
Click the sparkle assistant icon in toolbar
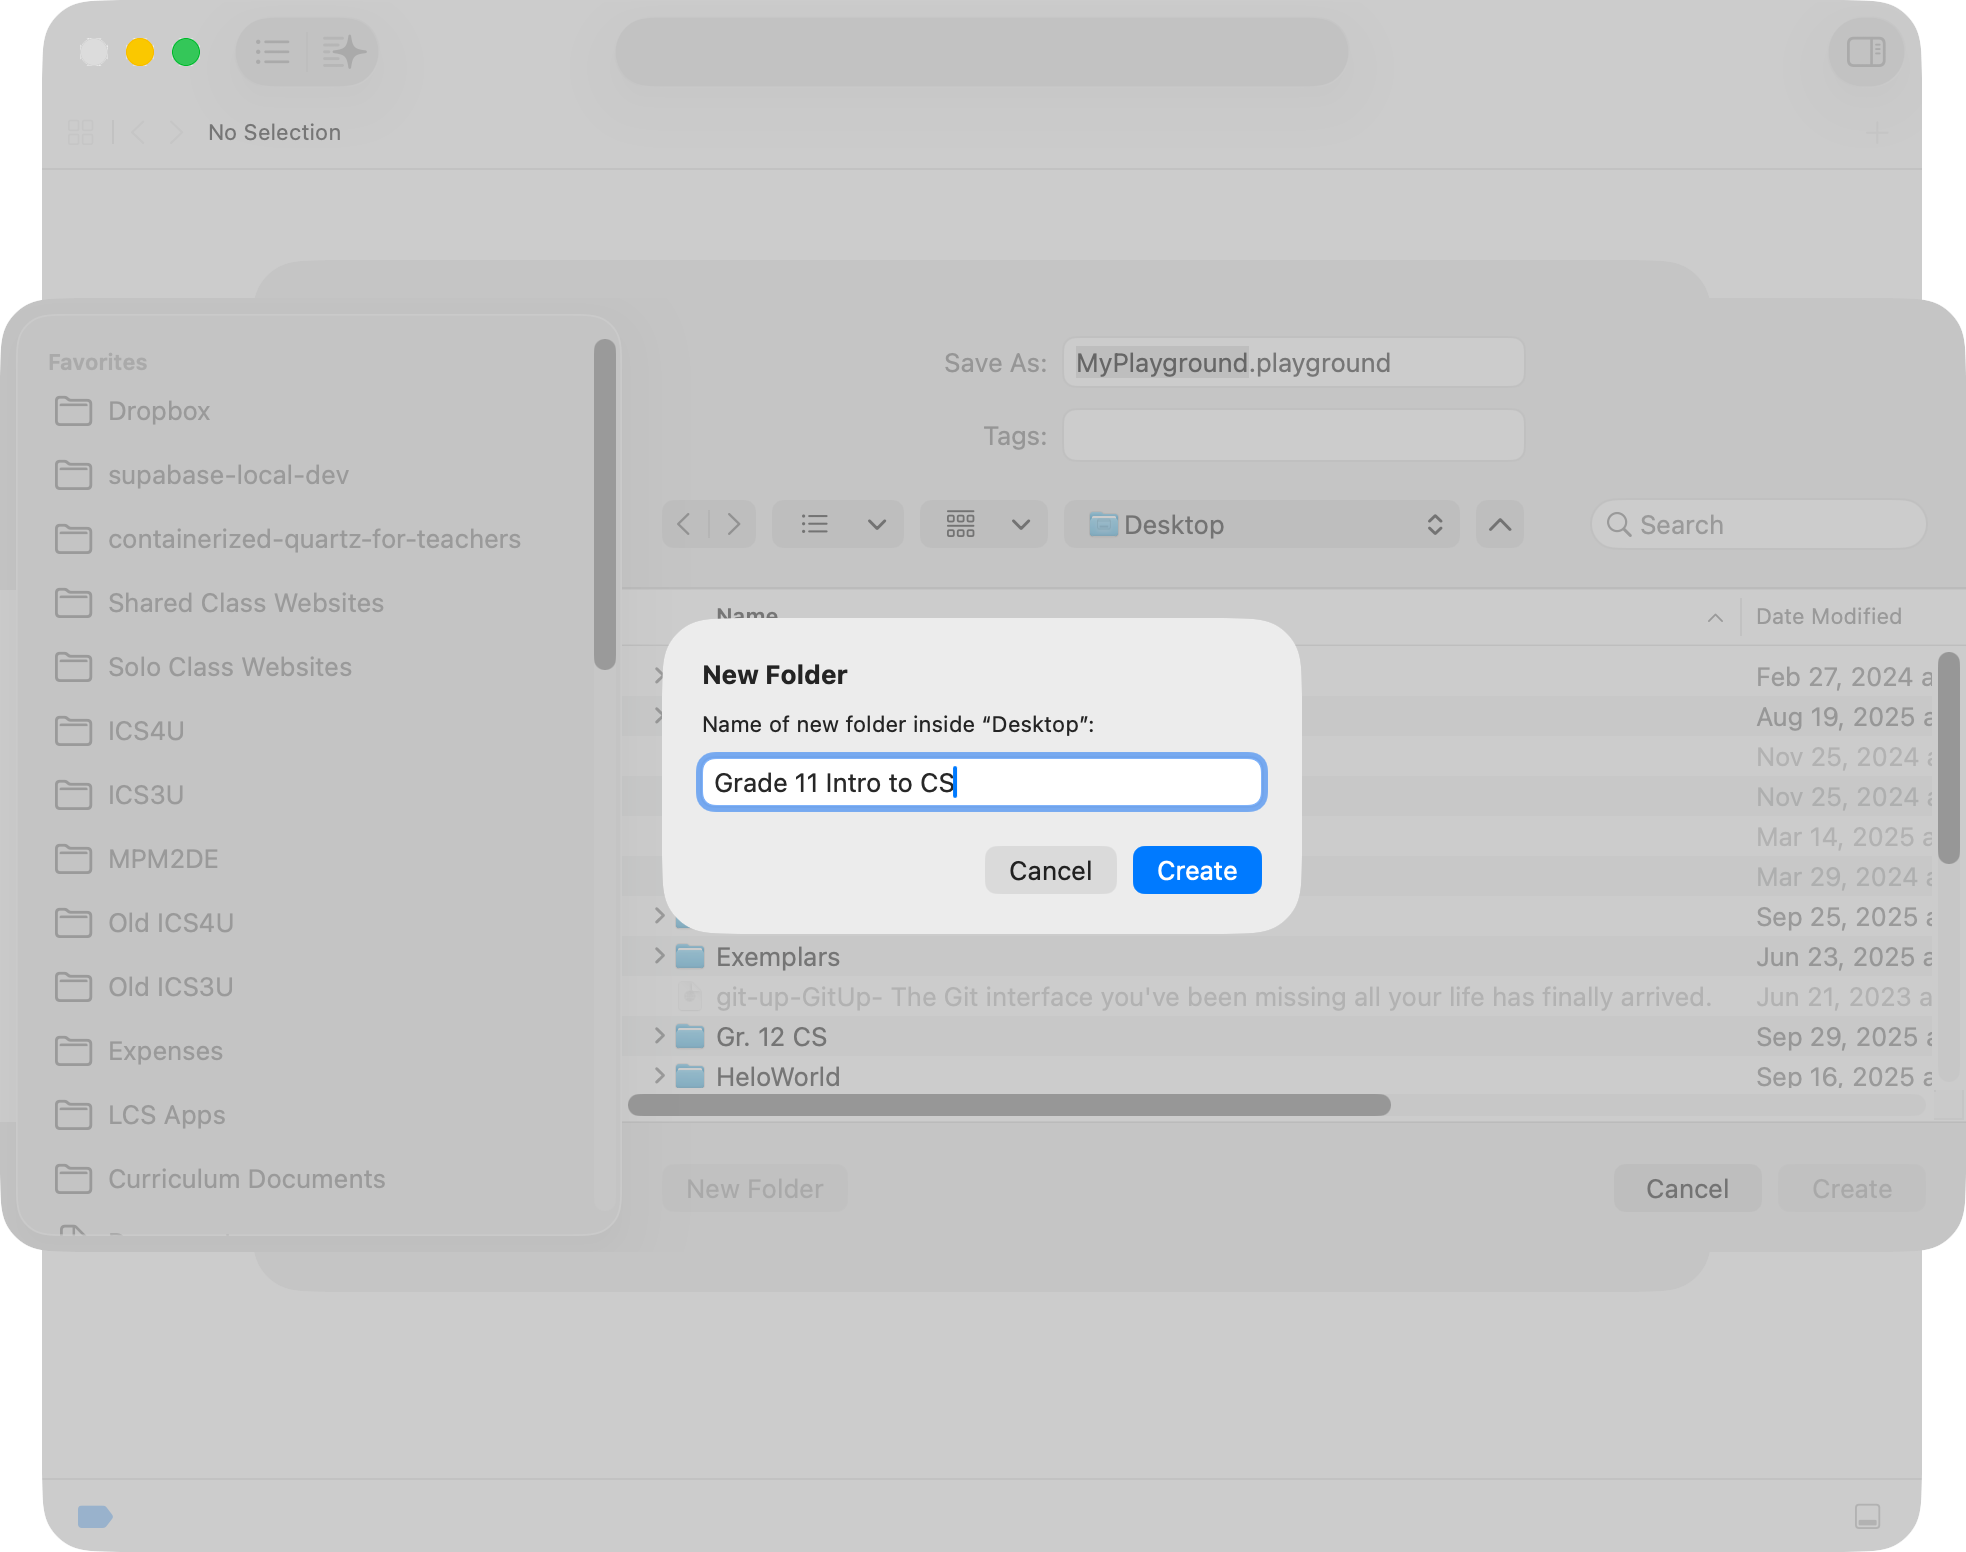(x=343, y=52)
